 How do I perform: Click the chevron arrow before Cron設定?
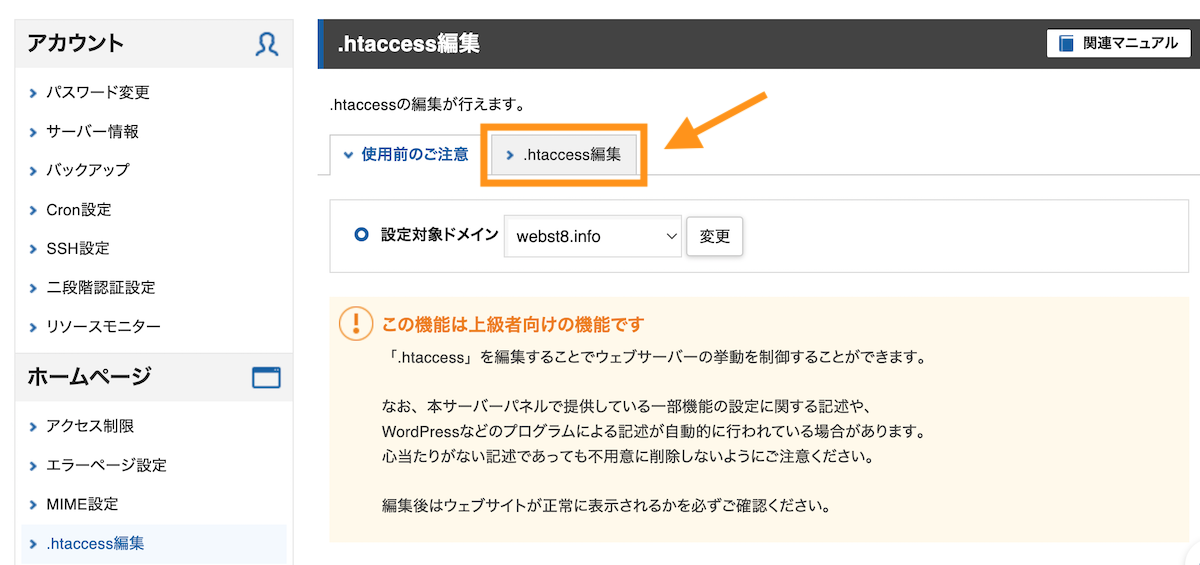click(34, 210)
